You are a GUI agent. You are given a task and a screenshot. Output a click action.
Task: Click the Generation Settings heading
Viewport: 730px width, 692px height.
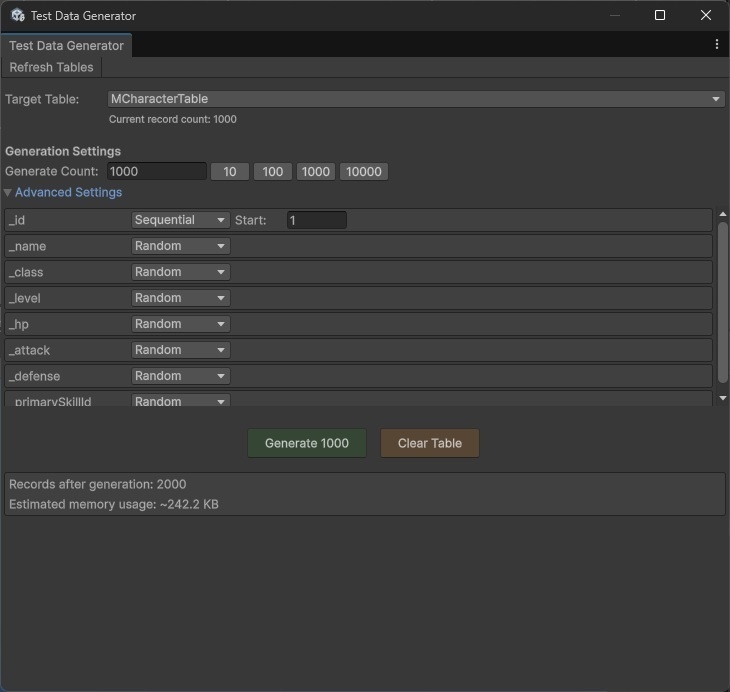point(63,151)
